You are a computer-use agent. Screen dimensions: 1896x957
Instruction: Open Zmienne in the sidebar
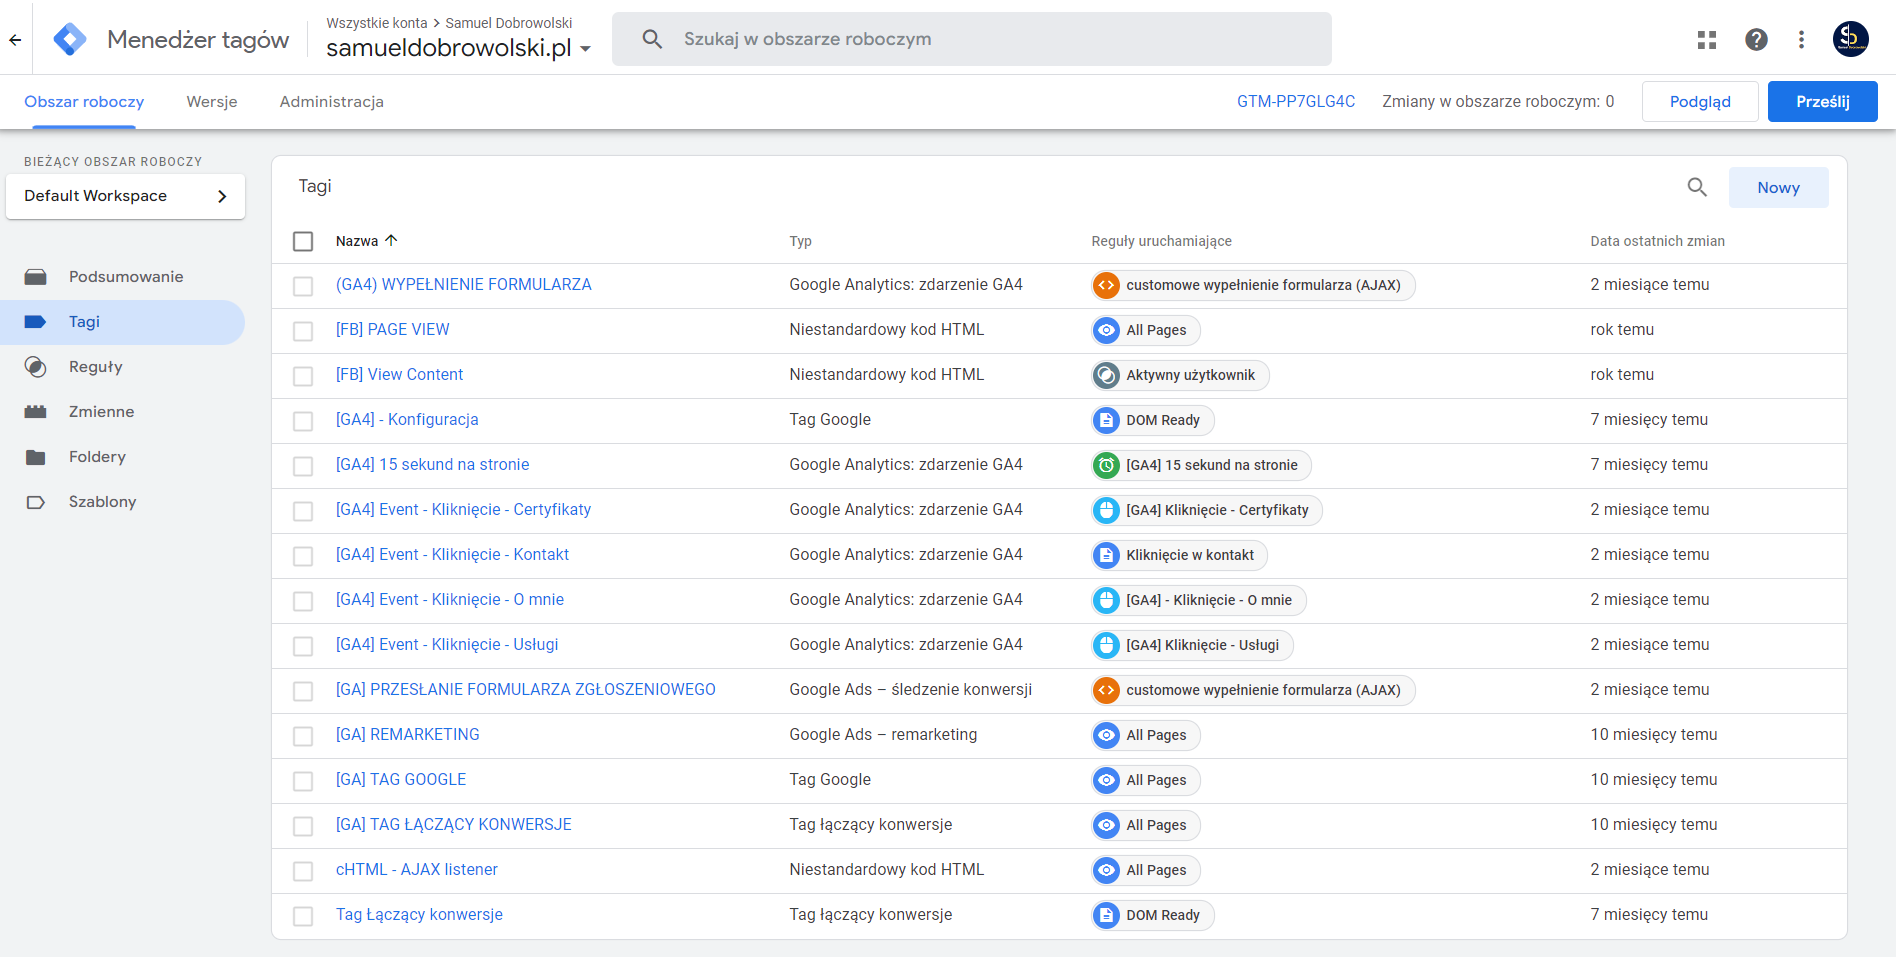click(122, 412)
